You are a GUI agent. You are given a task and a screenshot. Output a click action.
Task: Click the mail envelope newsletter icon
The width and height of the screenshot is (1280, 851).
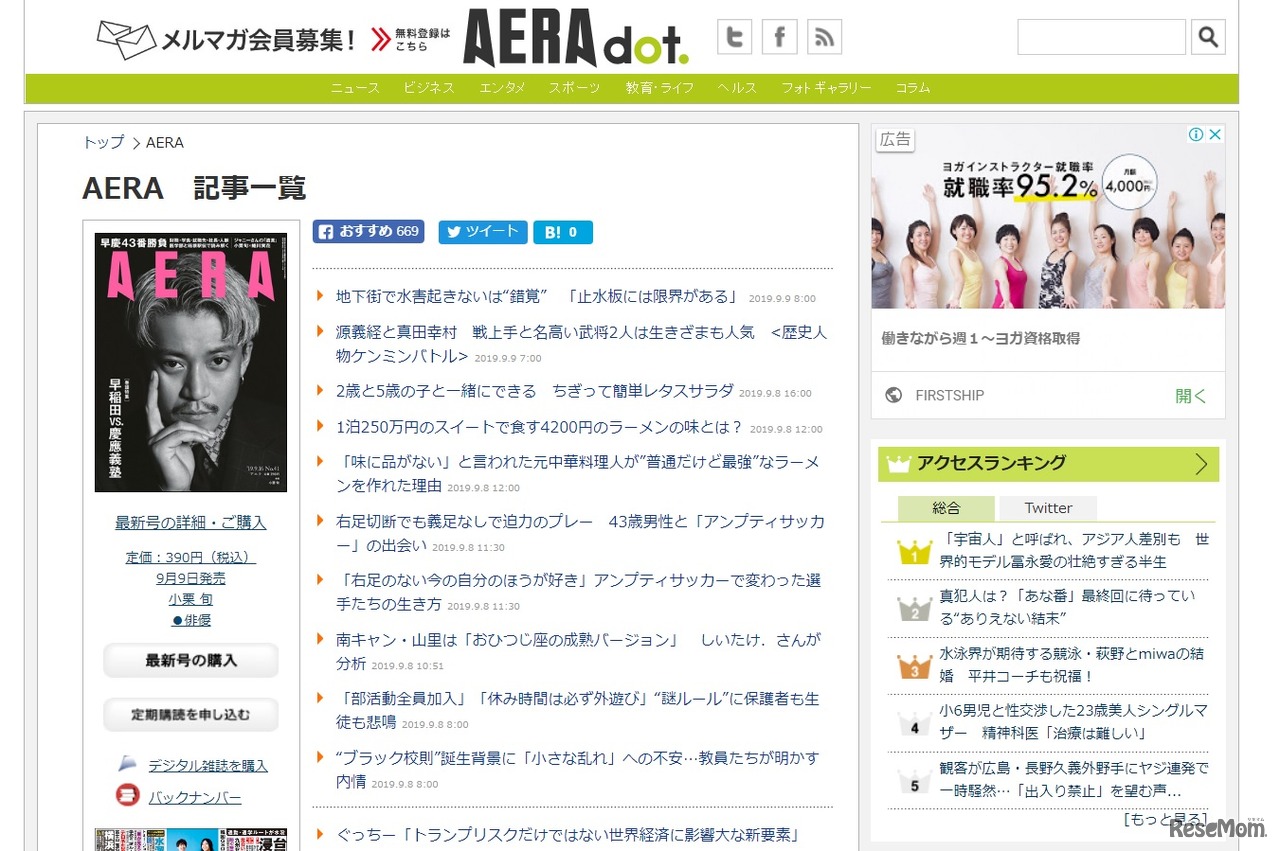(x=126, y=40)
